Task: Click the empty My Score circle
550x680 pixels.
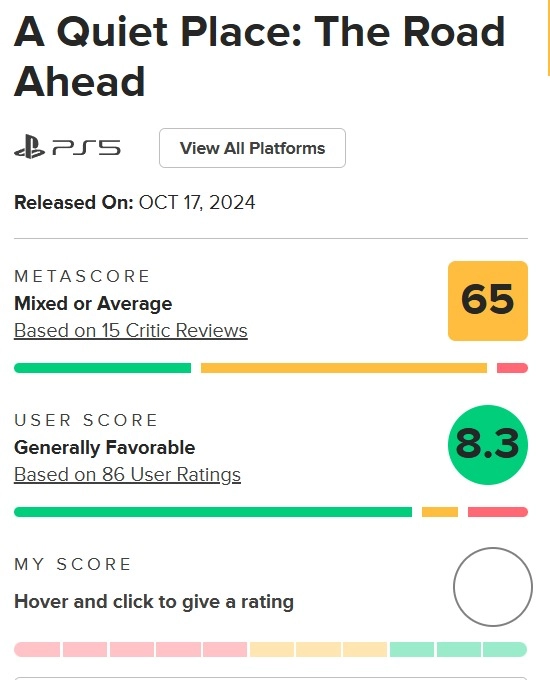Action: point(493,587)
